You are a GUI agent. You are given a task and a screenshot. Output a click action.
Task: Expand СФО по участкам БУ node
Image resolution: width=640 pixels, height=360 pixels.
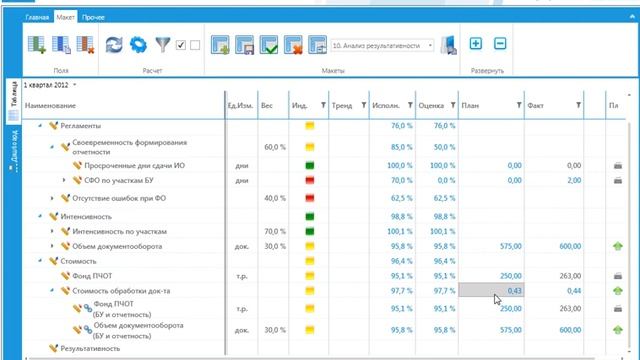(64, 180)
